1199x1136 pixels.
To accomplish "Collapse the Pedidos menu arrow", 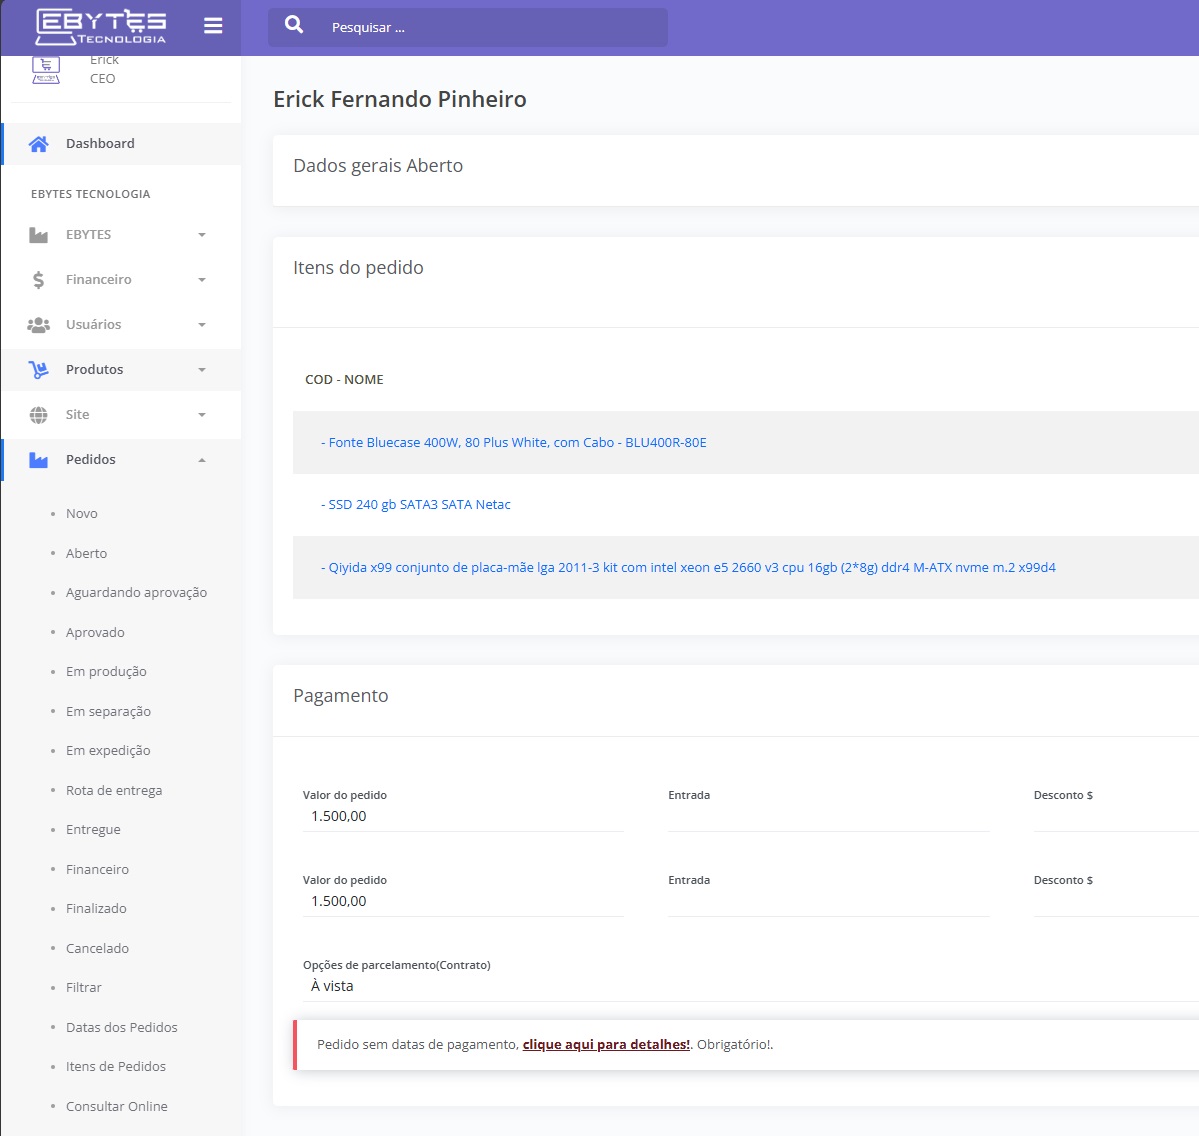I will pos(202,459).
